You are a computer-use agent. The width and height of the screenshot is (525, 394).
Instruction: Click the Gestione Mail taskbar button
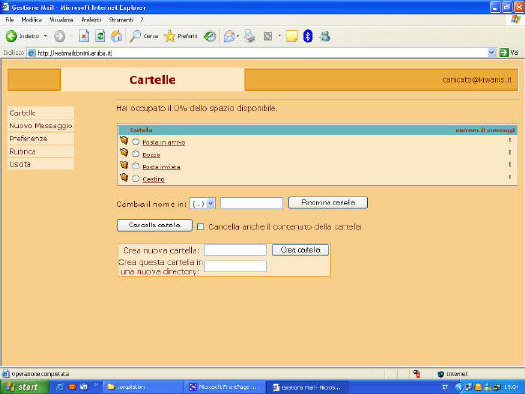pyautogui.click(x=307, y=387)
